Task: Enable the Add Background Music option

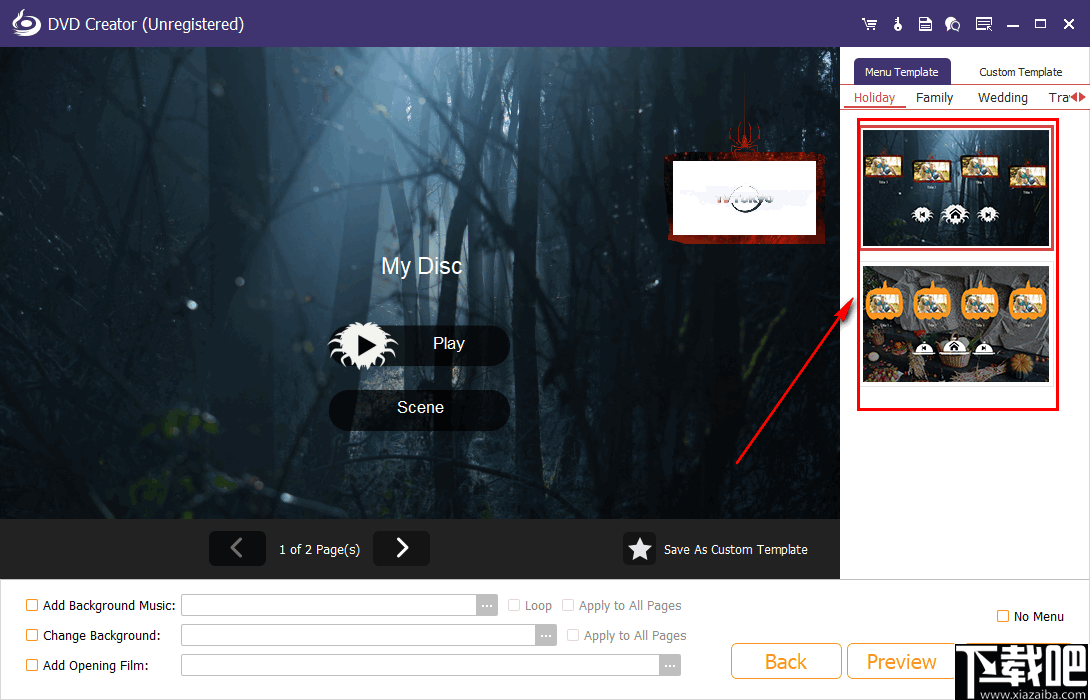Action: click(x=31, y=605)
